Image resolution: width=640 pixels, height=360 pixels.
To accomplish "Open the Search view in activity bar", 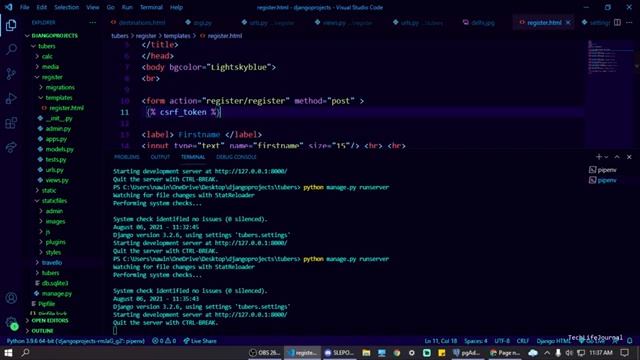I will tap(11, 49).
